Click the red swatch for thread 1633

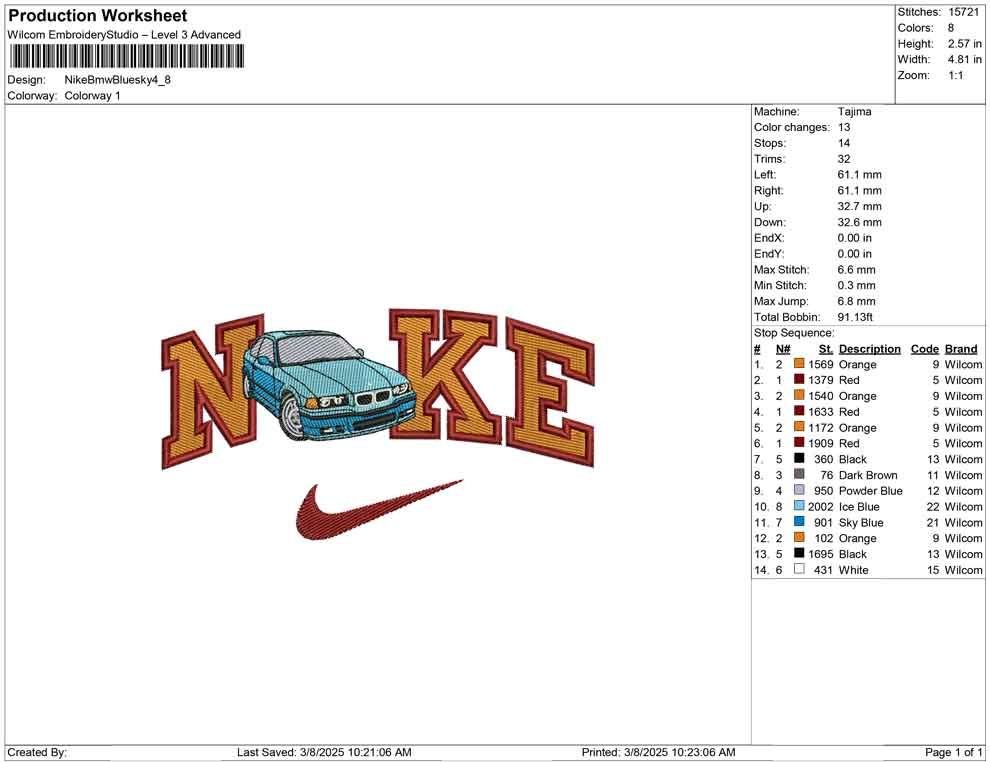[x=799, y=411]
